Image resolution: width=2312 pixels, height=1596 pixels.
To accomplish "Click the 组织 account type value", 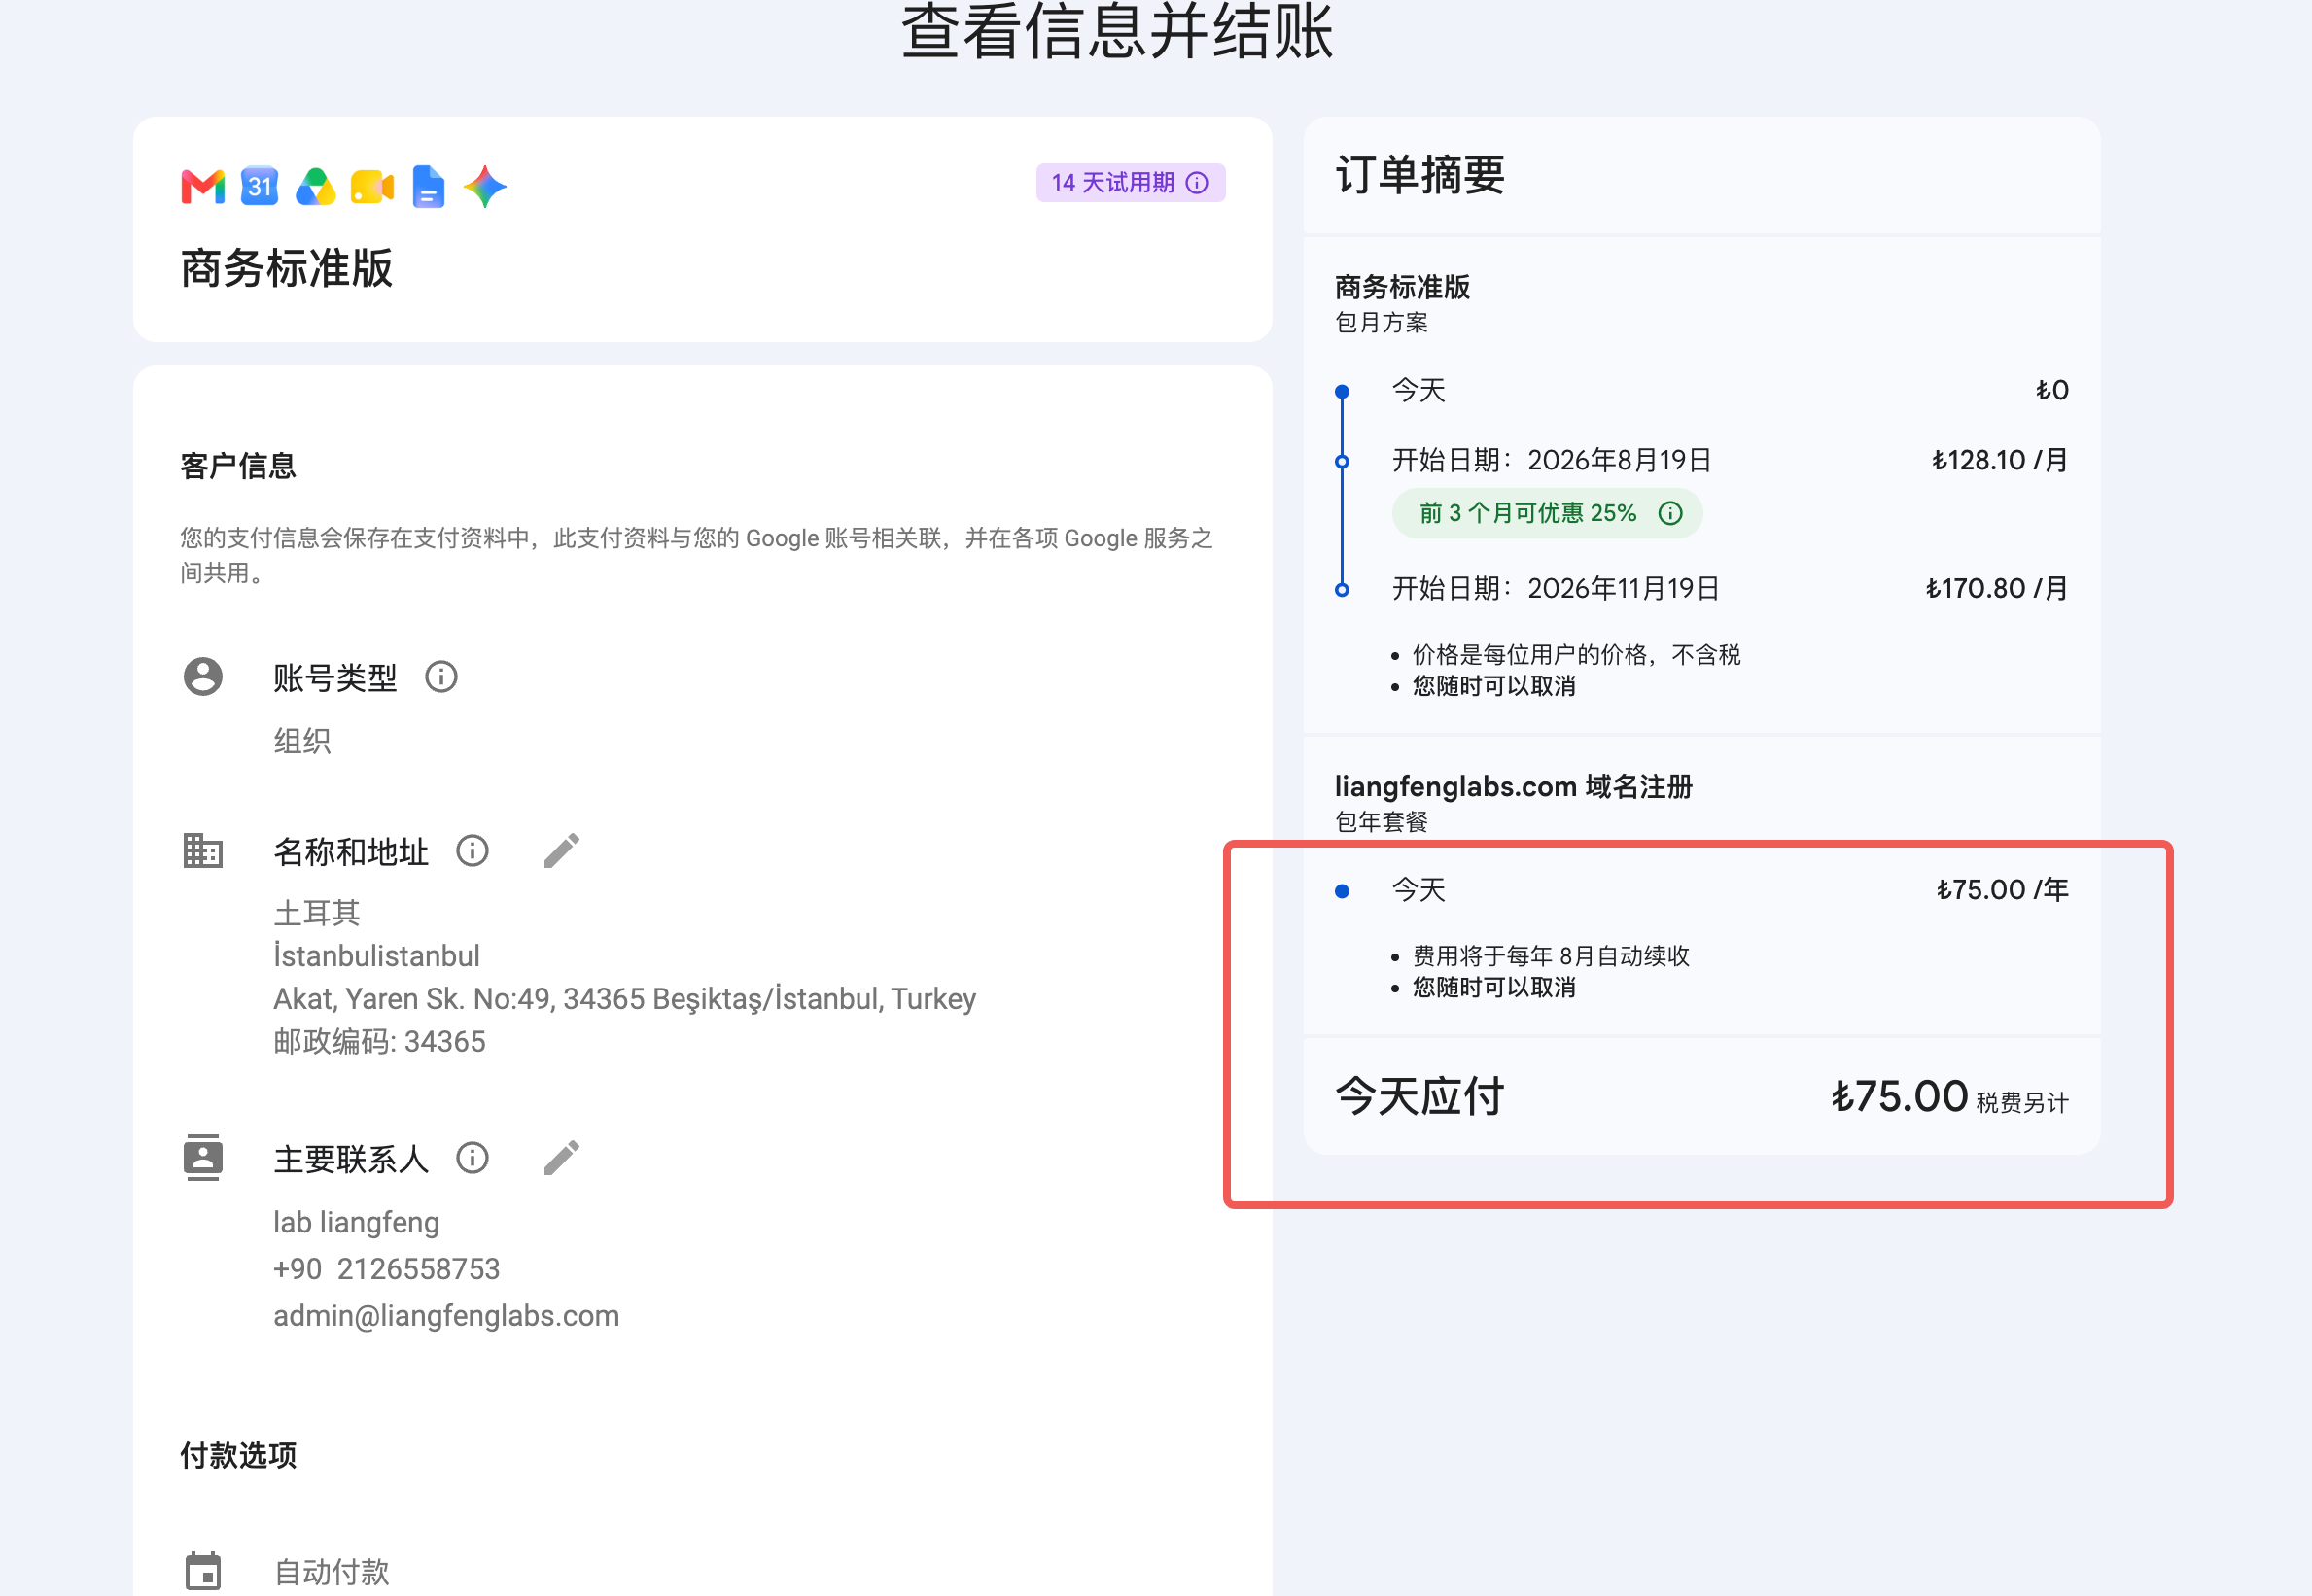I will point(302,741).
